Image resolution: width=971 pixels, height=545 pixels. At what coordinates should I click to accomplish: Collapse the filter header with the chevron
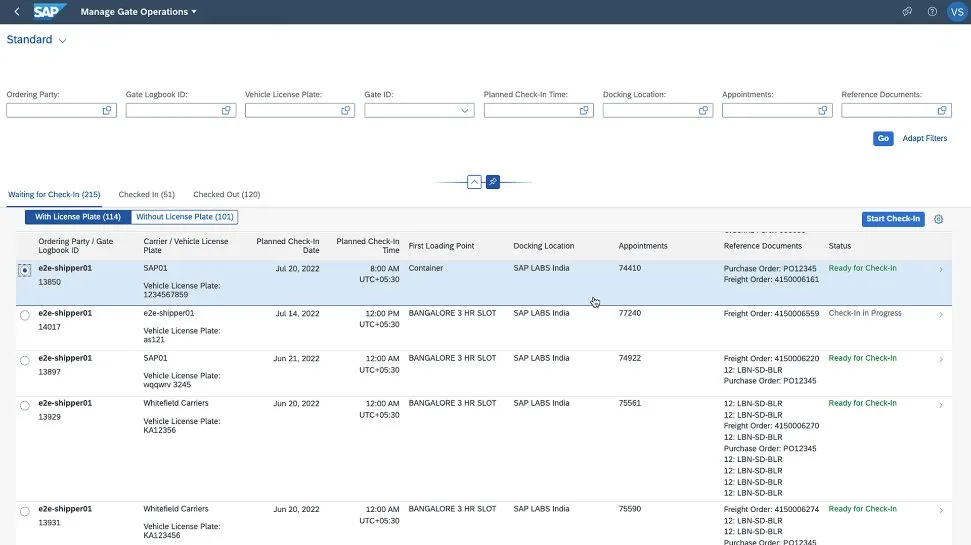475,182
